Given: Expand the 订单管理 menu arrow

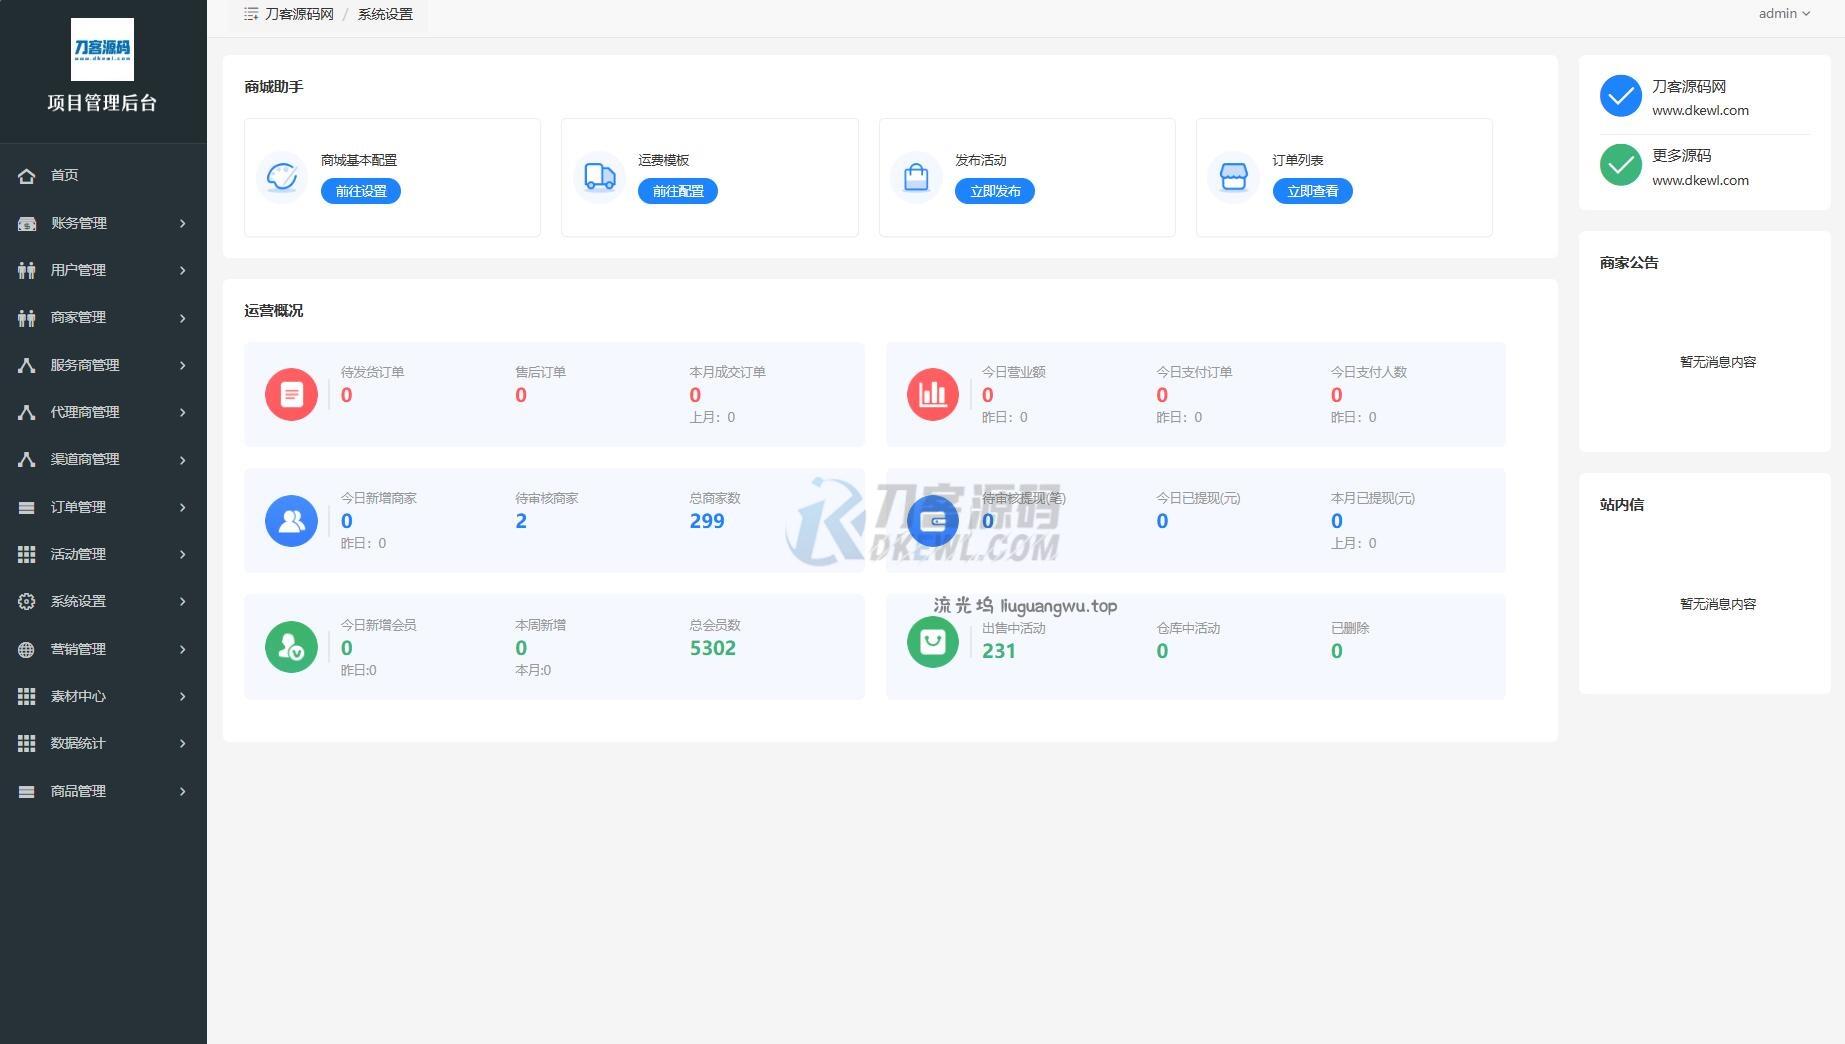Looking at the screenshot, I should [x=183, y=507].
